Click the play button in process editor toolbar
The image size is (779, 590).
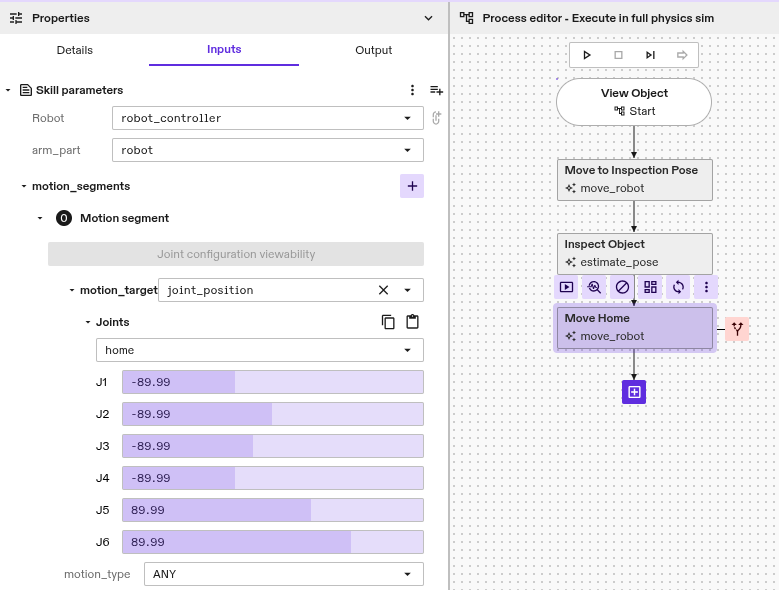[587, 55]
